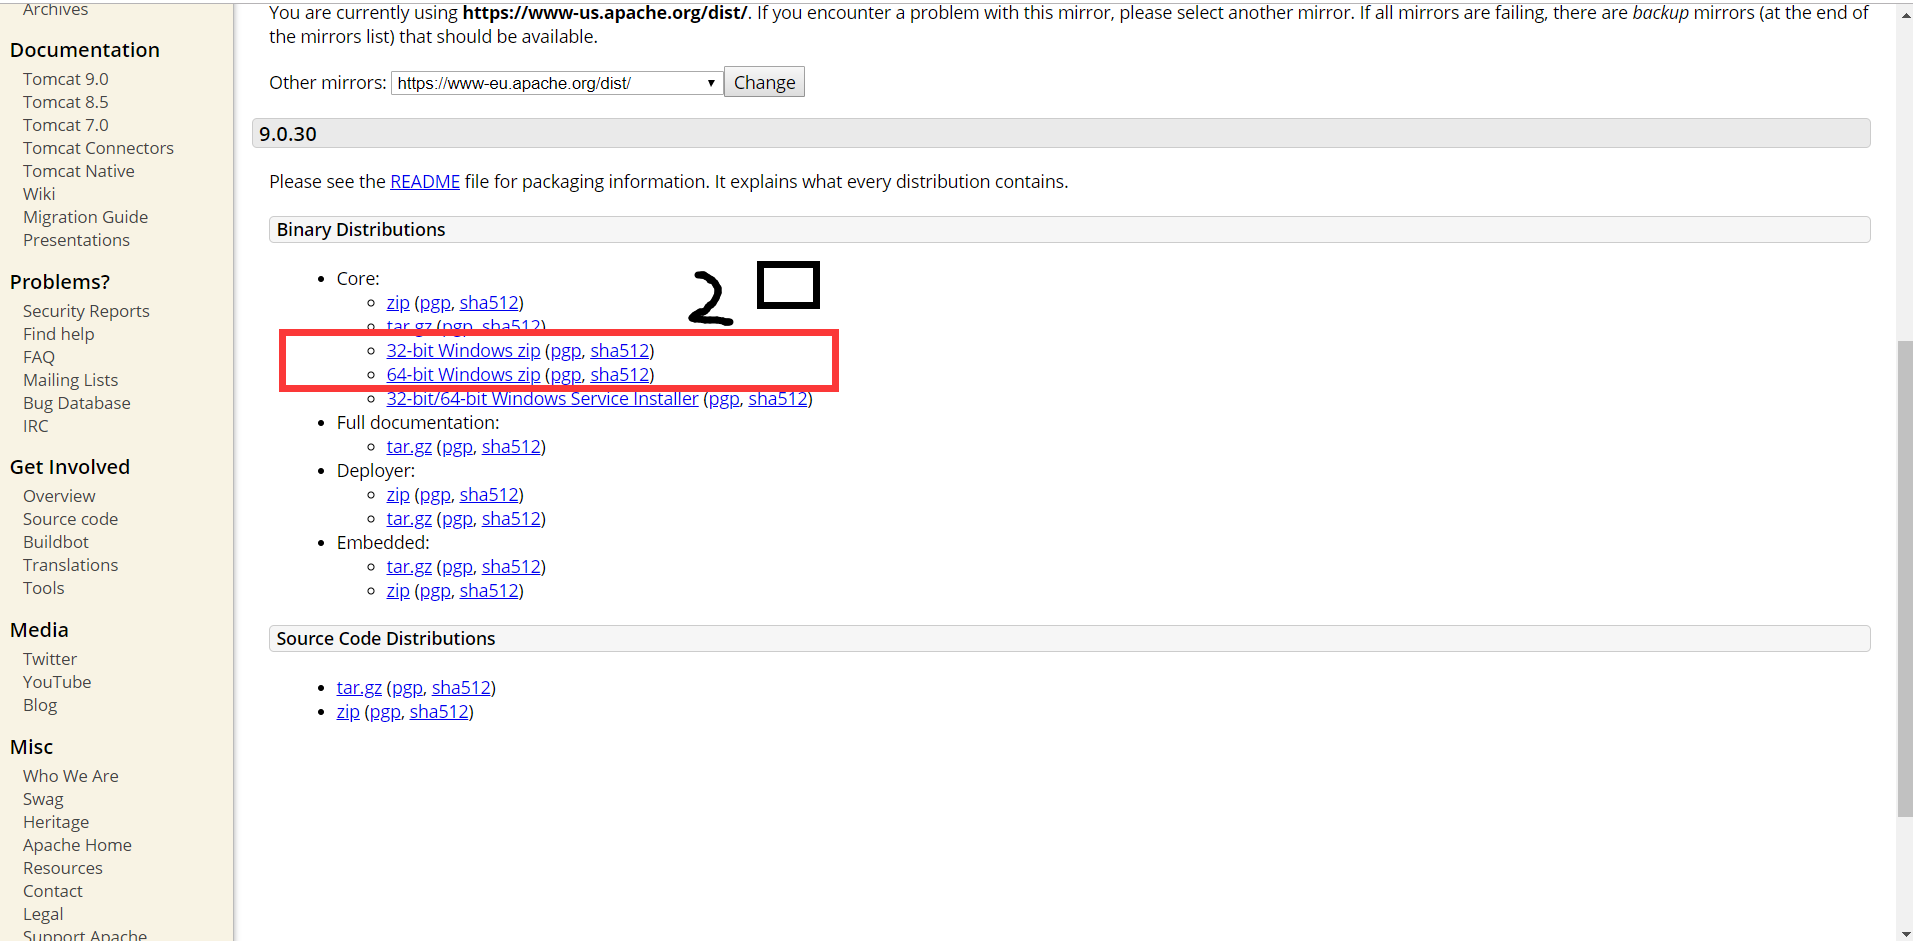The image size is (1913, 941).
Task: Open Tomcat 8.5 documentation
Action: click(x=66, y=102)
